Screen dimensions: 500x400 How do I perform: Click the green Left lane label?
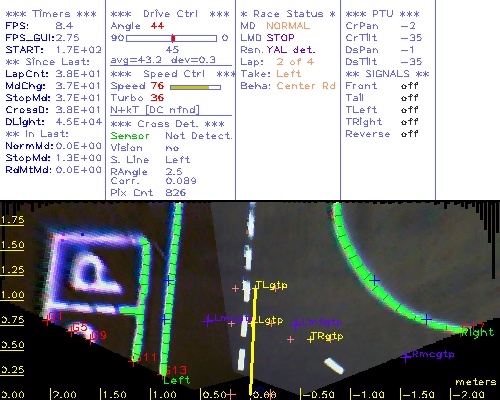pyautogui.click(x=176, y=380)
